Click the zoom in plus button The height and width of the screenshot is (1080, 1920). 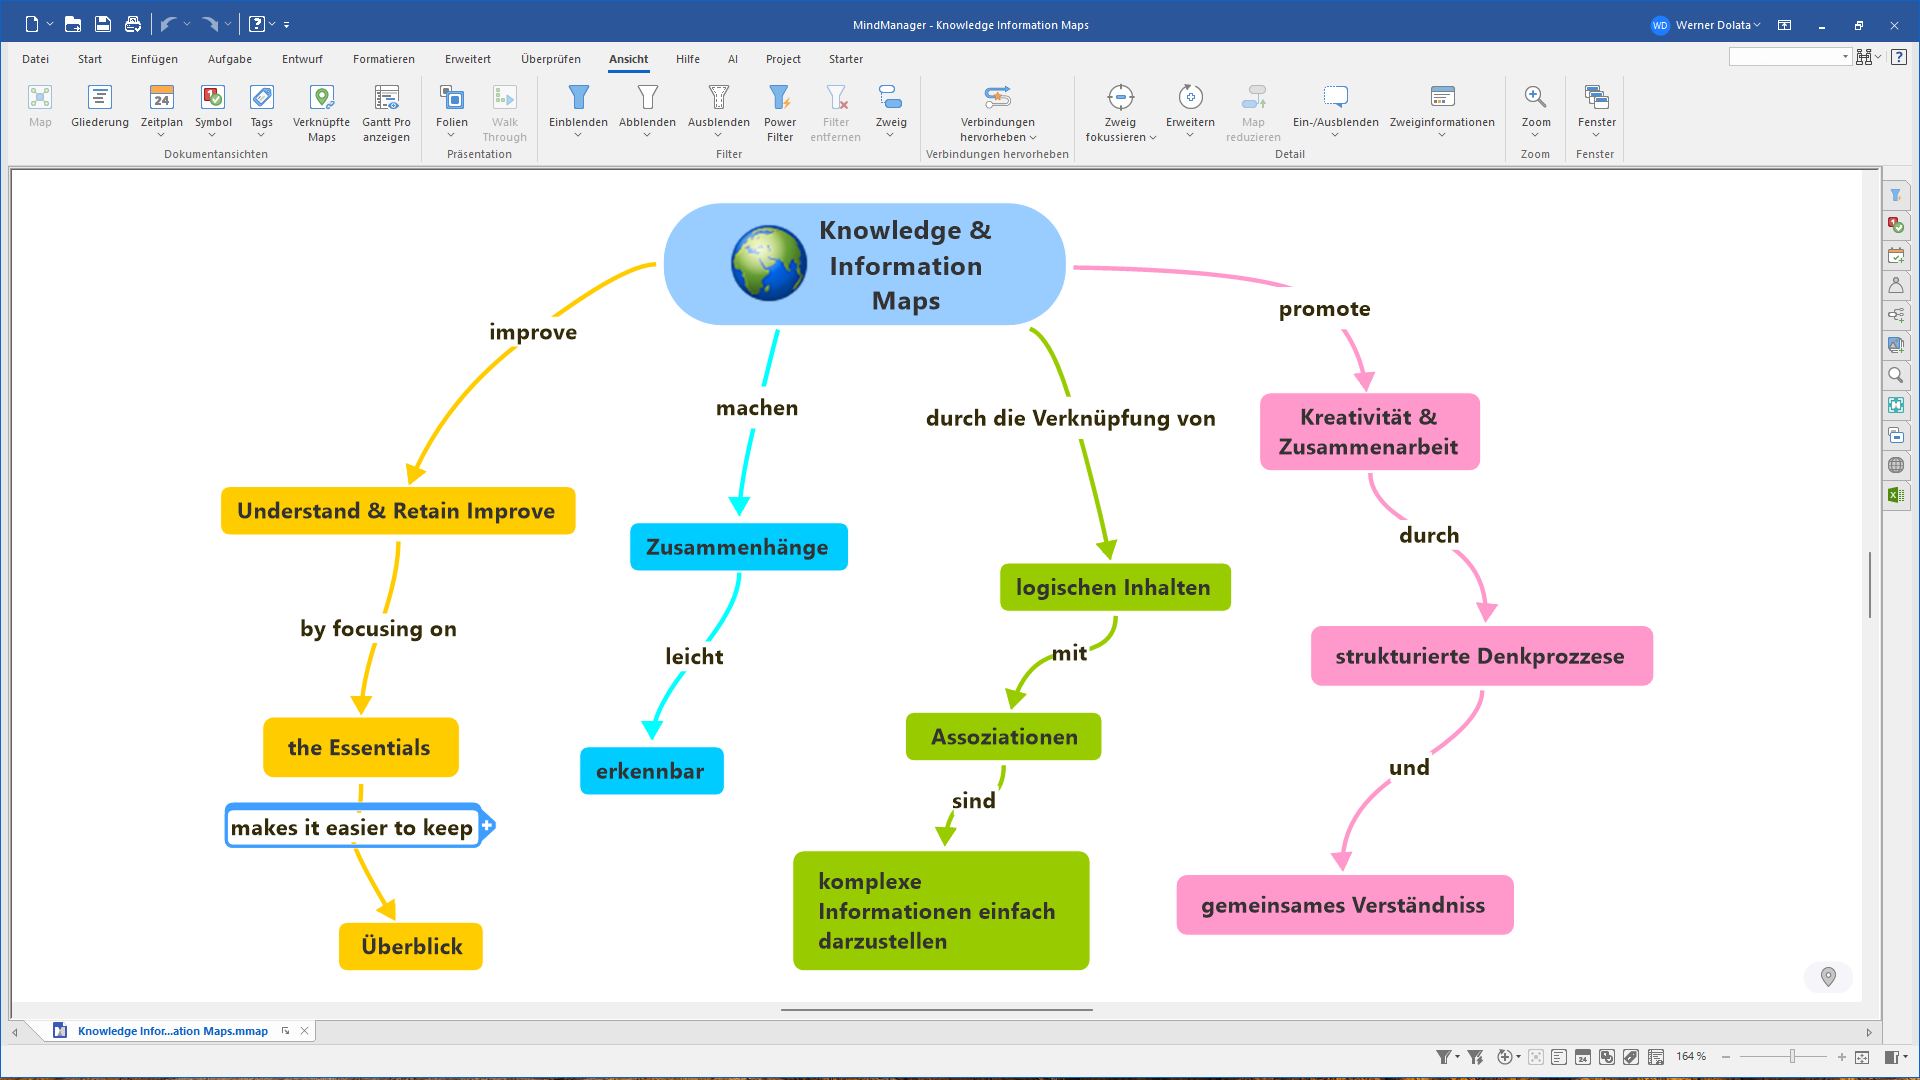click(1841, 1057)
